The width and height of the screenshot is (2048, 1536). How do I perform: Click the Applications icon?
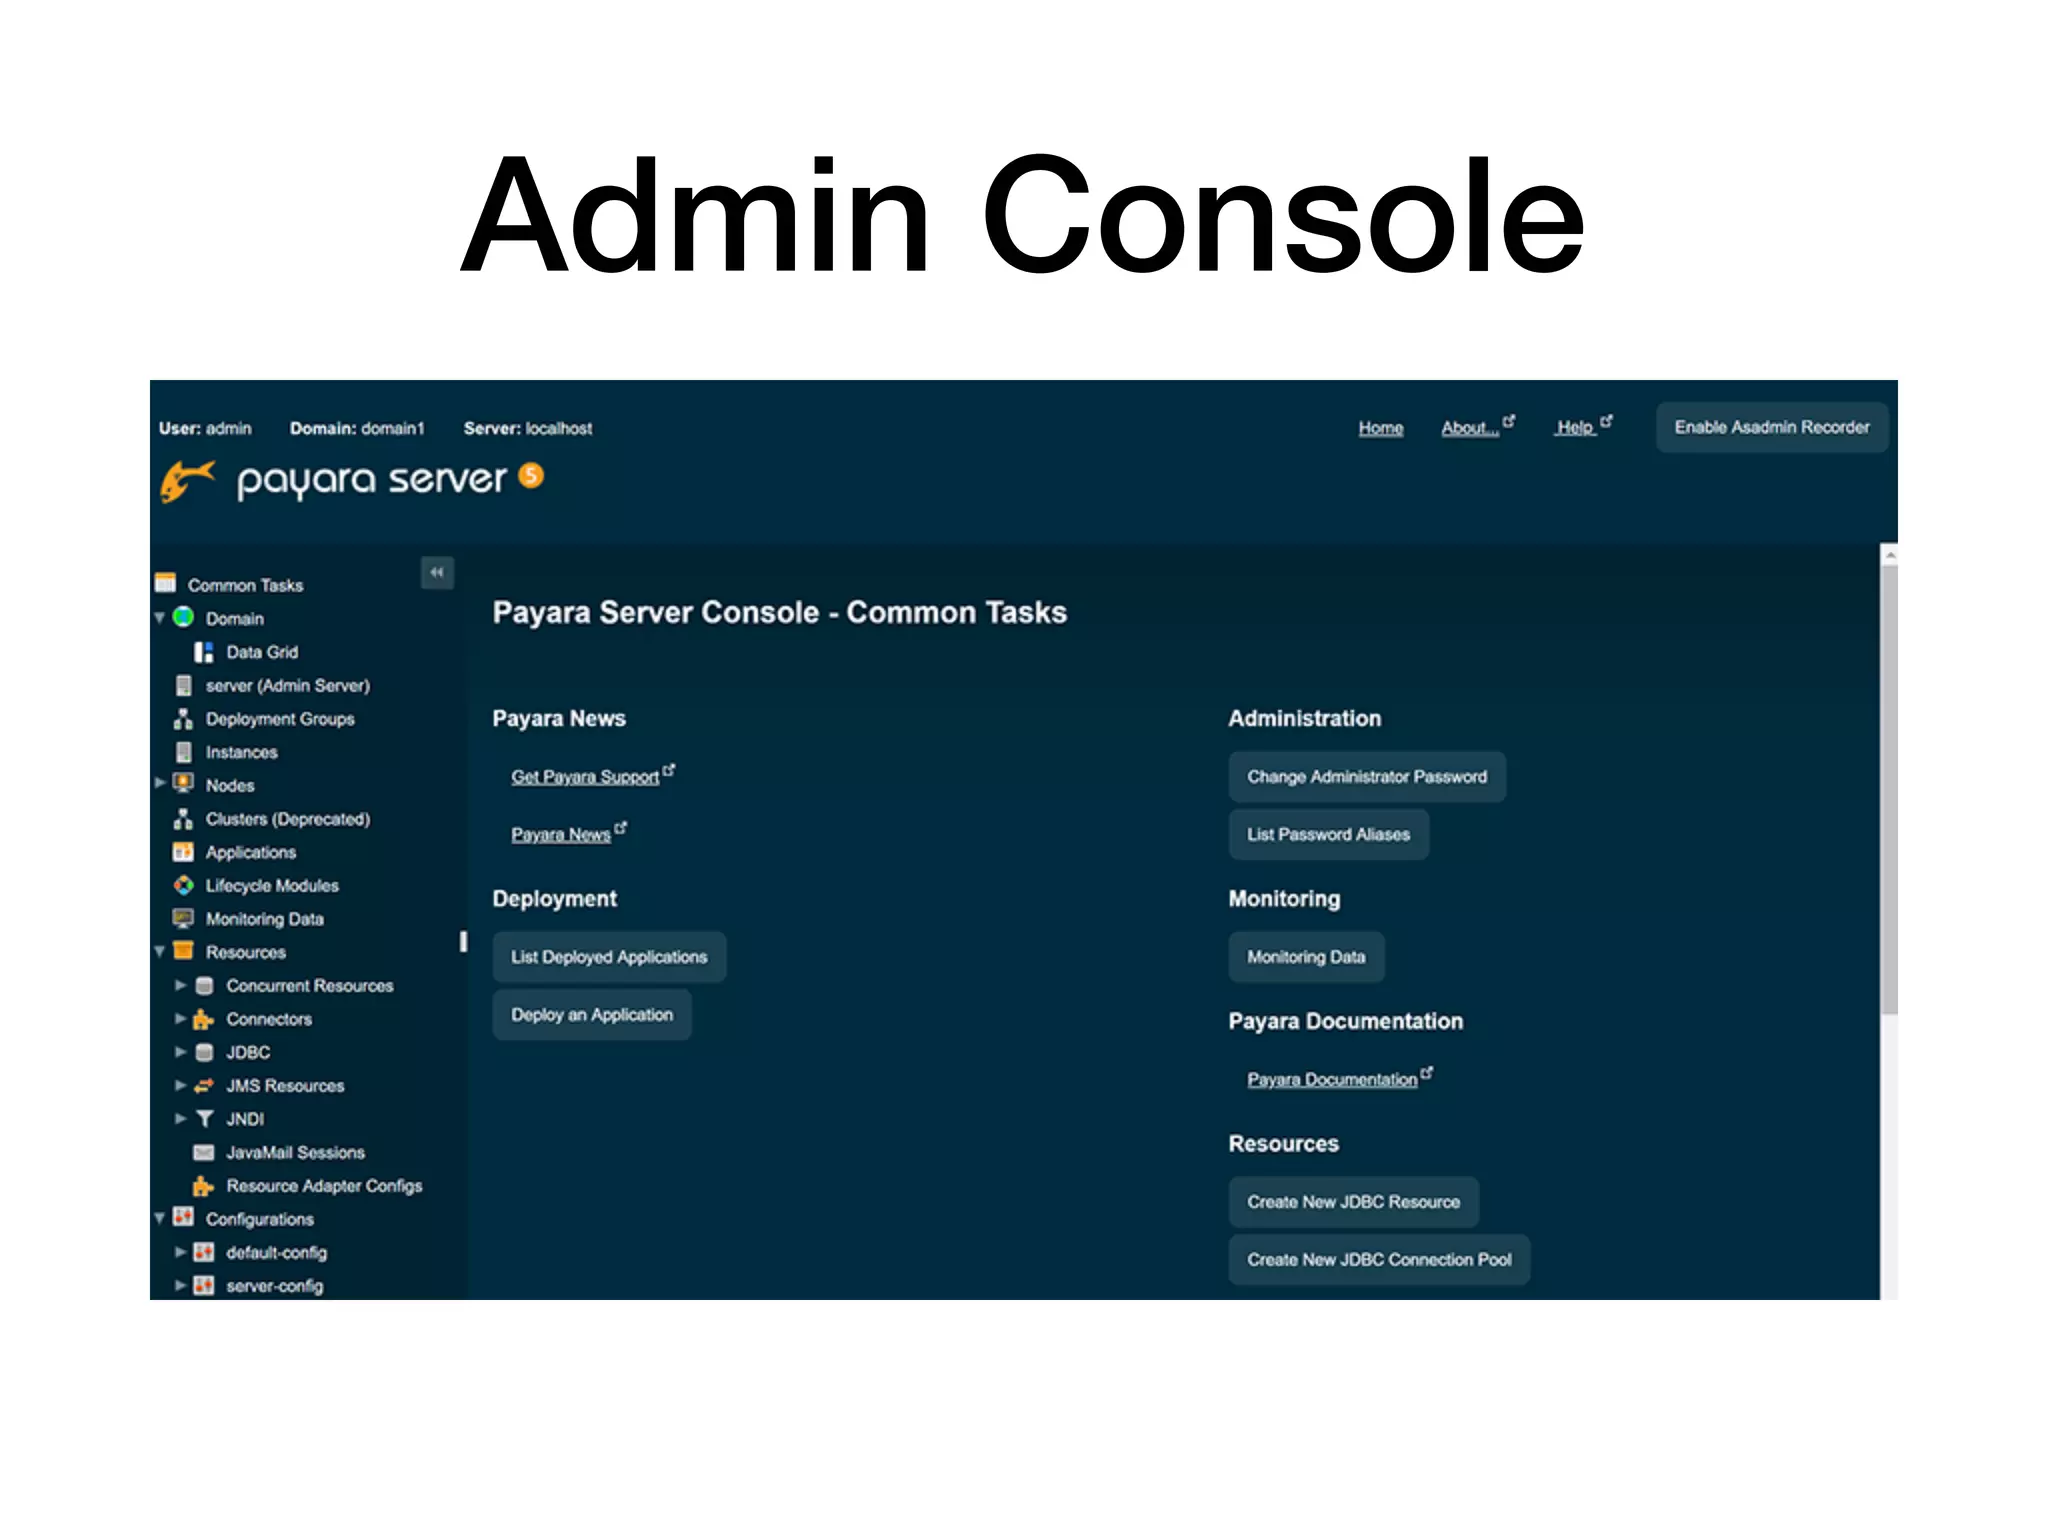[x=184, y=851]
